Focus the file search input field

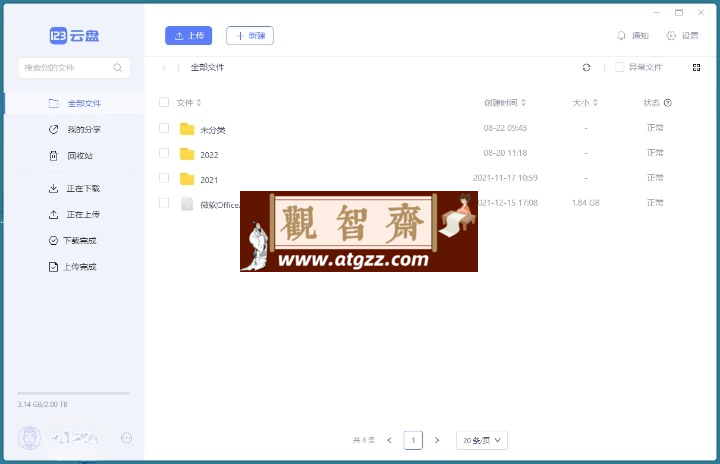[x=73, y=68]
